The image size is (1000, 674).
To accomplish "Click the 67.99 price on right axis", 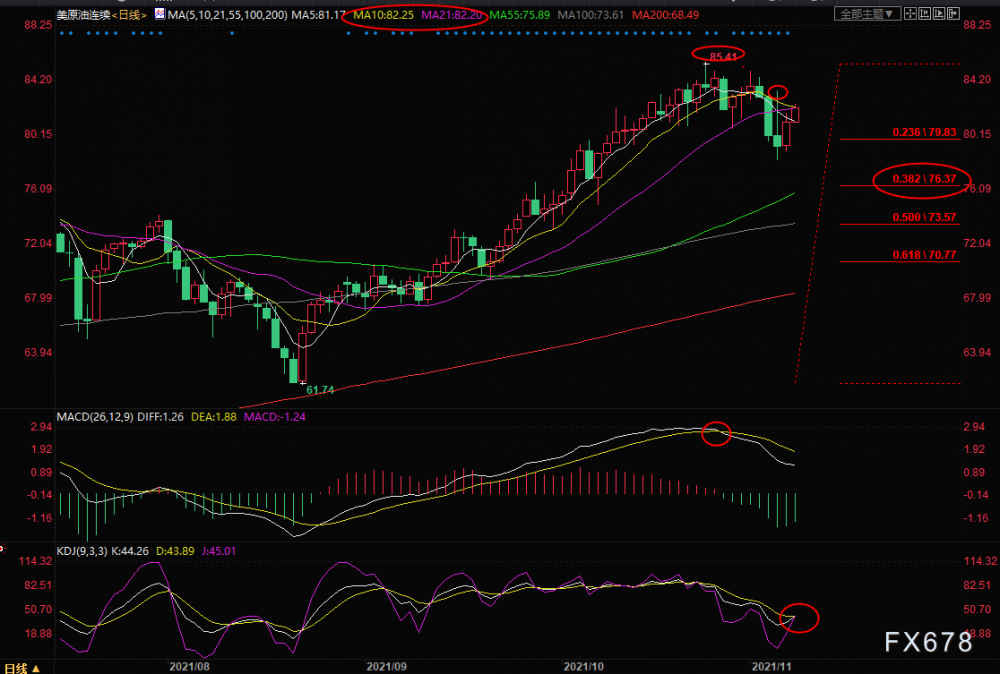I will (x=978, y=298).
